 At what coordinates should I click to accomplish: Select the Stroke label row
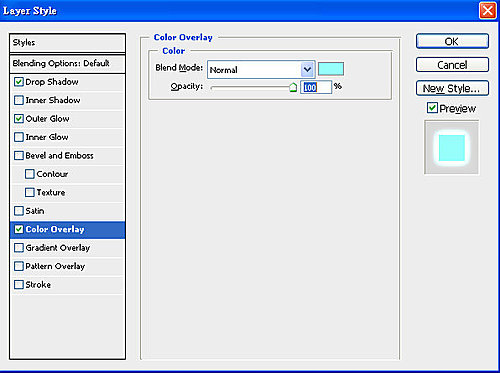coord(67,285)
